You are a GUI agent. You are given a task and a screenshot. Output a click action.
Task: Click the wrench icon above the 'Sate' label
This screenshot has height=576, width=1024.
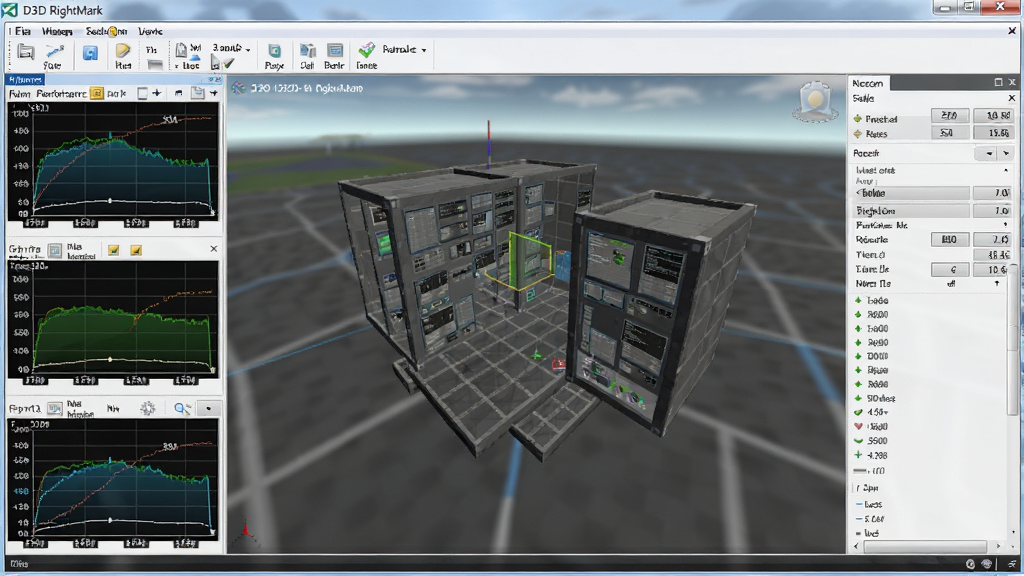tap(54, 50)
